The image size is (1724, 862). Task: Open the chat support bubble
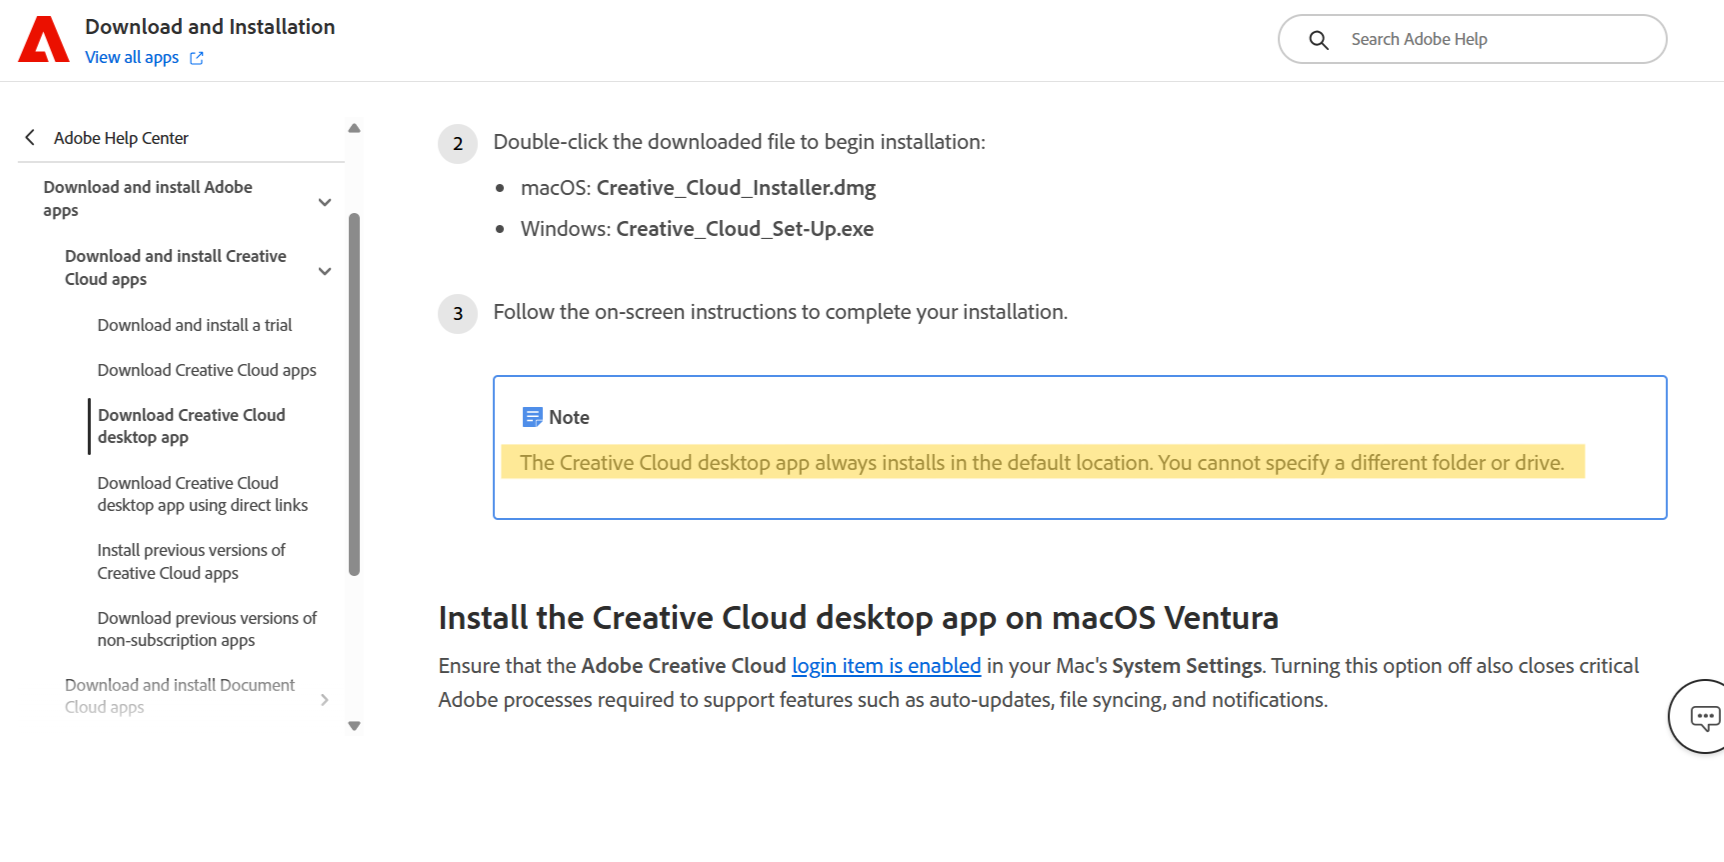(1704, 716)
